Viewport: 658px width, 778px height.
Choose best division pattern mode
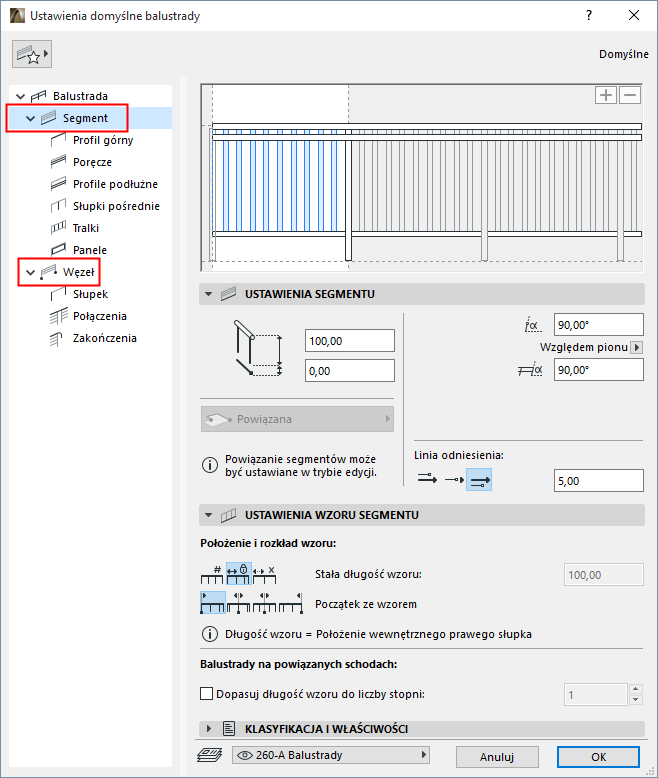point(264,574)
